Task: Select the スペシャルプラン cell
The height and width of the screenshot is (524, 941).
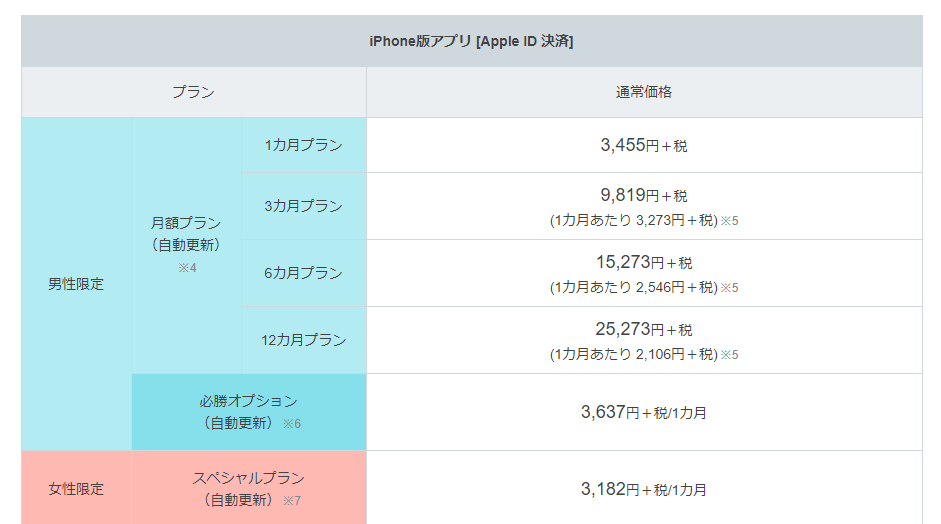Action: click(x=249, y=489)
